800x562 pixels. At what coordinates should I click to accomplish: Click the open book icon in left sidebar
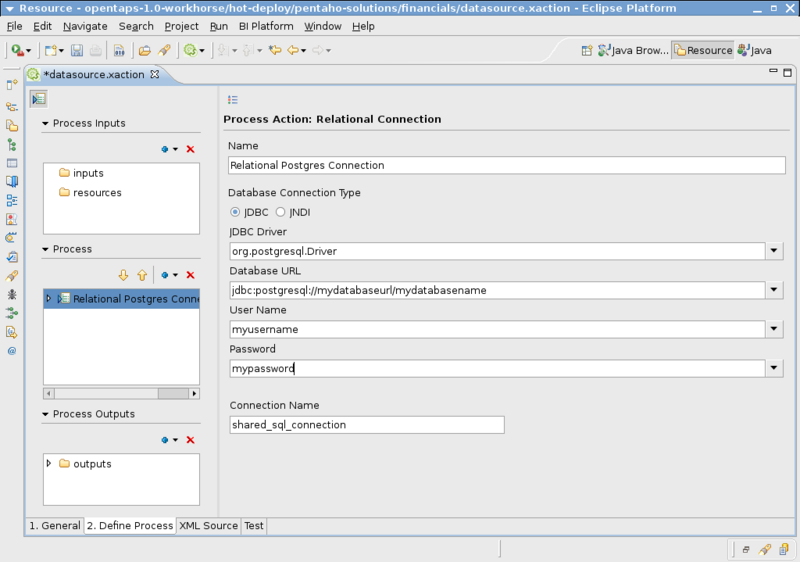tap(12, 182)
